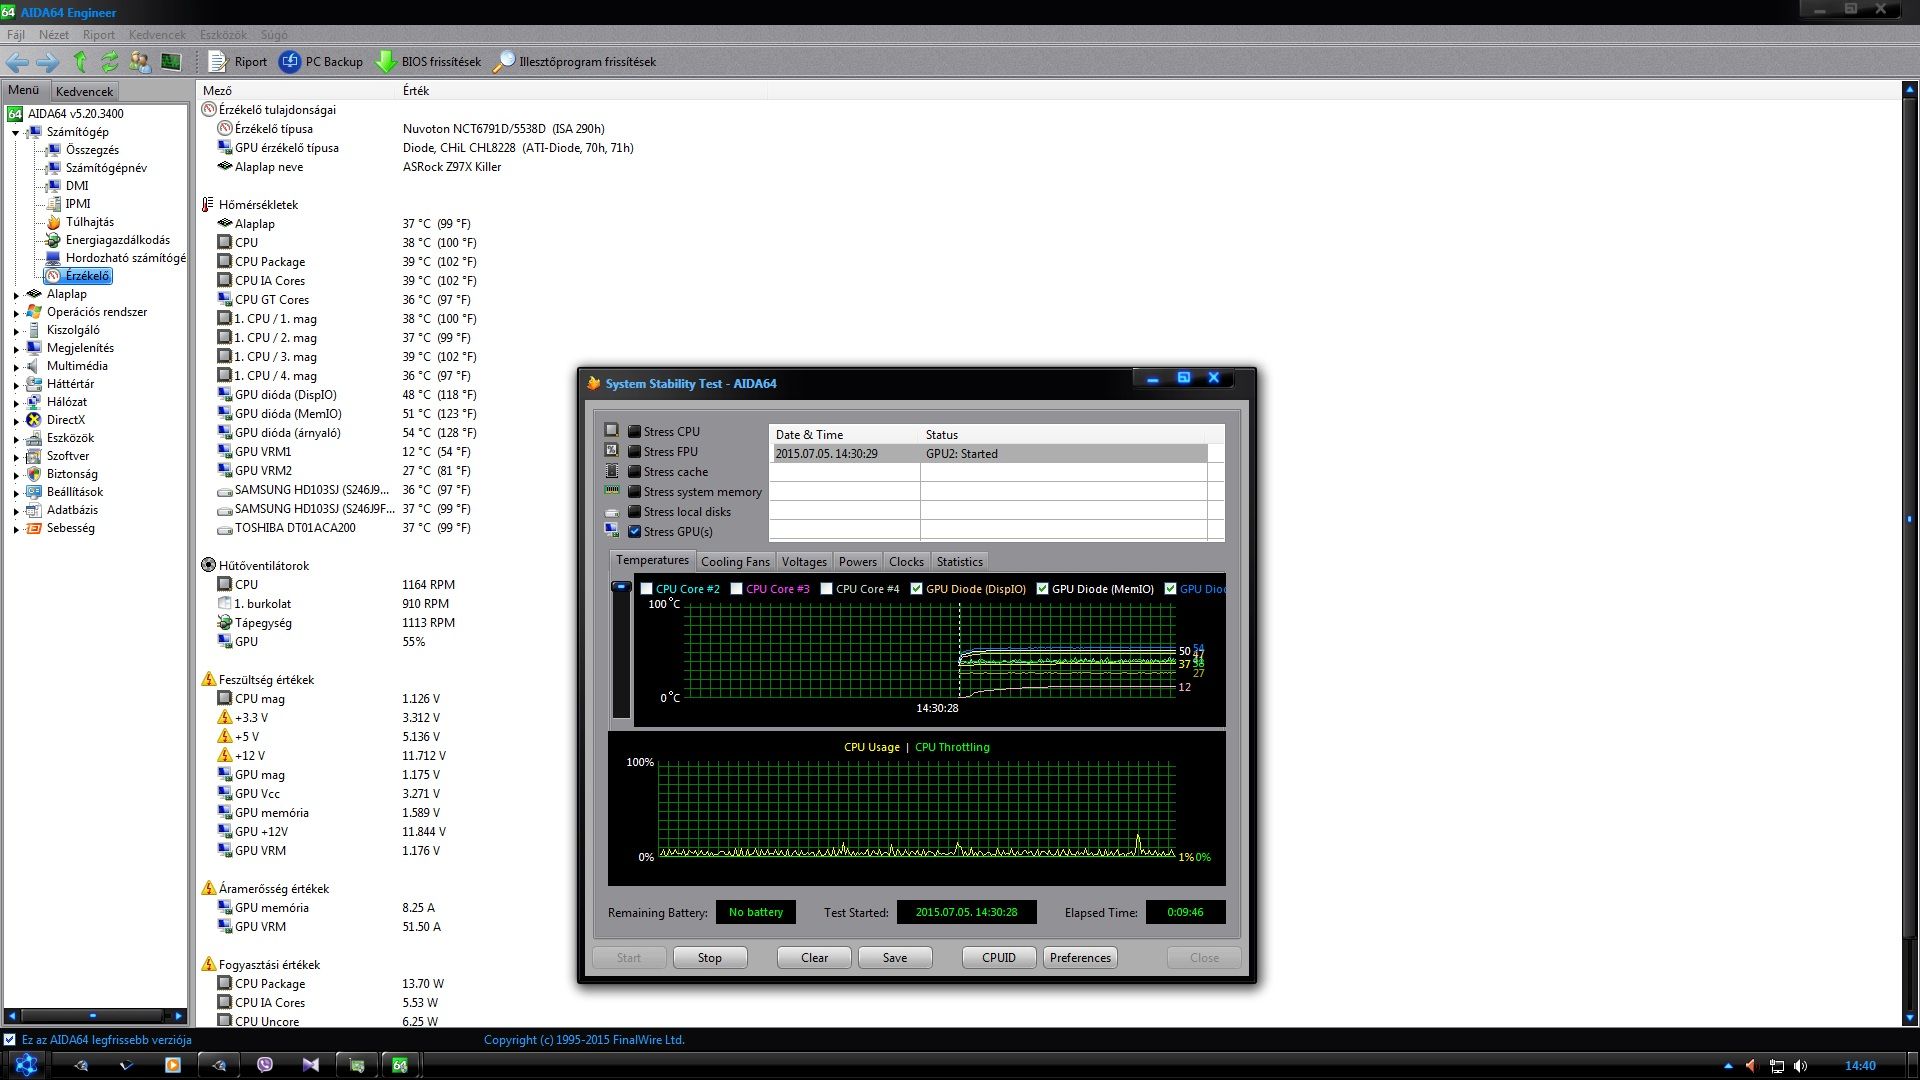Screen dimensions: 1920x1080
Task: Refresh with the green circular arrows icon
Action: click(x=109, y=62)
